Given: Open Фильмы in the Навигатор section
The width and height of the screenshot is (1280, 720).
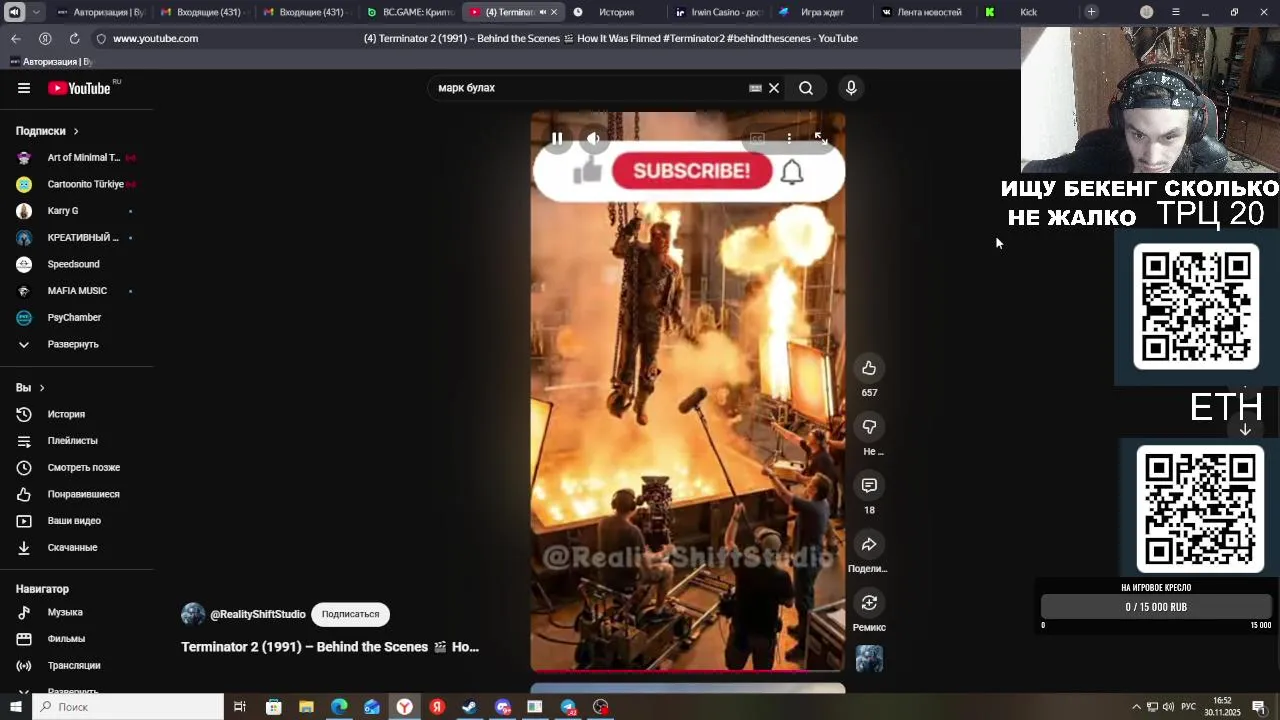Looking at the screenshot, I should pos(77,639).
